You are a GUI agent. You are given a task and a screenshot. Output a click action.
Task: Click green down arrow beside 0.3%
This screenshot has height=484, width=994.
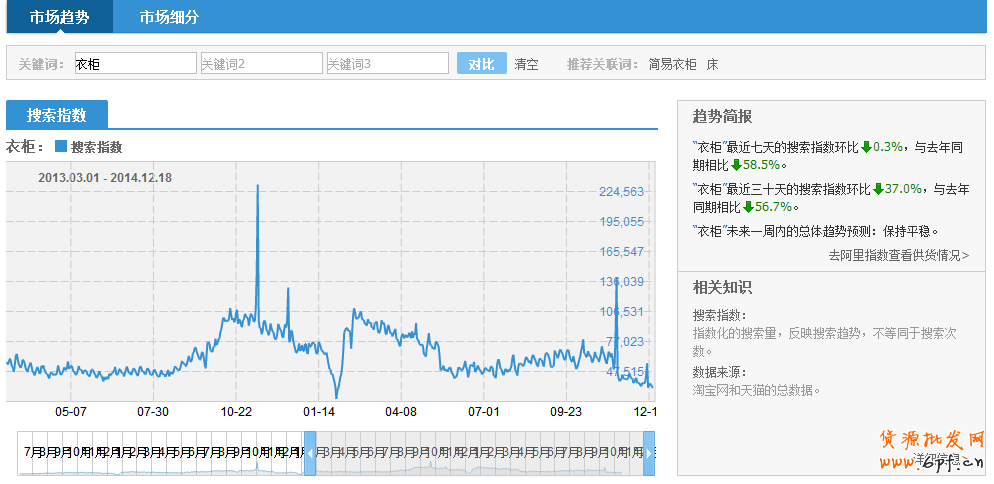click(x=866, y=147)
